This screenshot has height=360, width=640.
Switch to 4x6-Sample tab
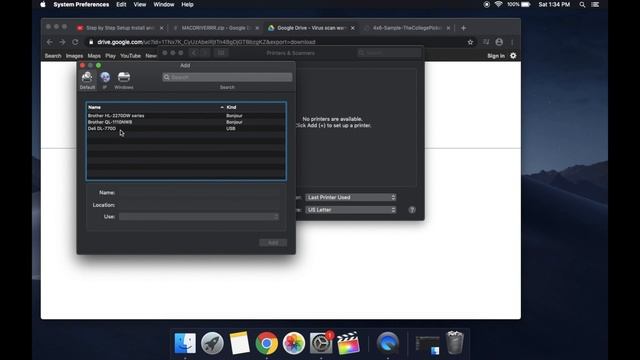point(407,28)
